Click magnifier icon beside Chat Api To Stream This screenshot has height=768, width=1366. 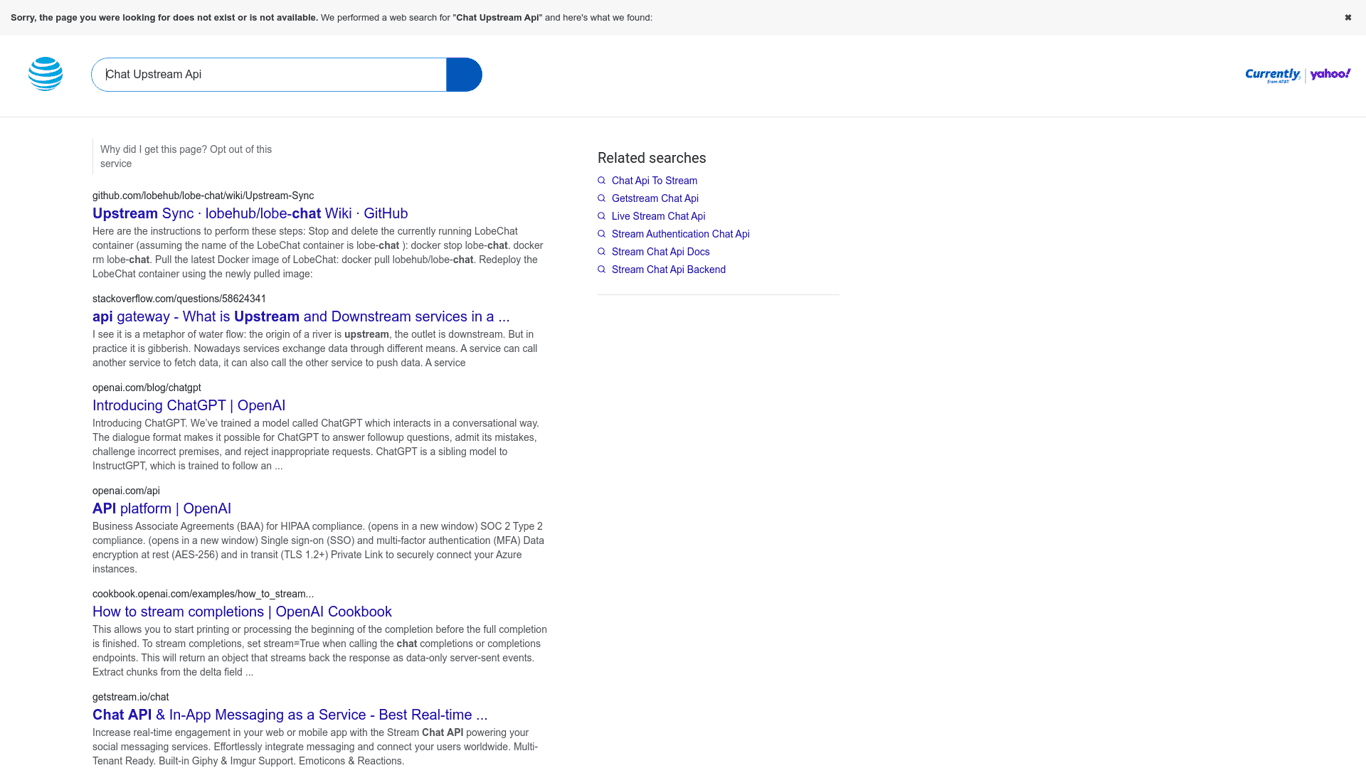pos(601,181)
